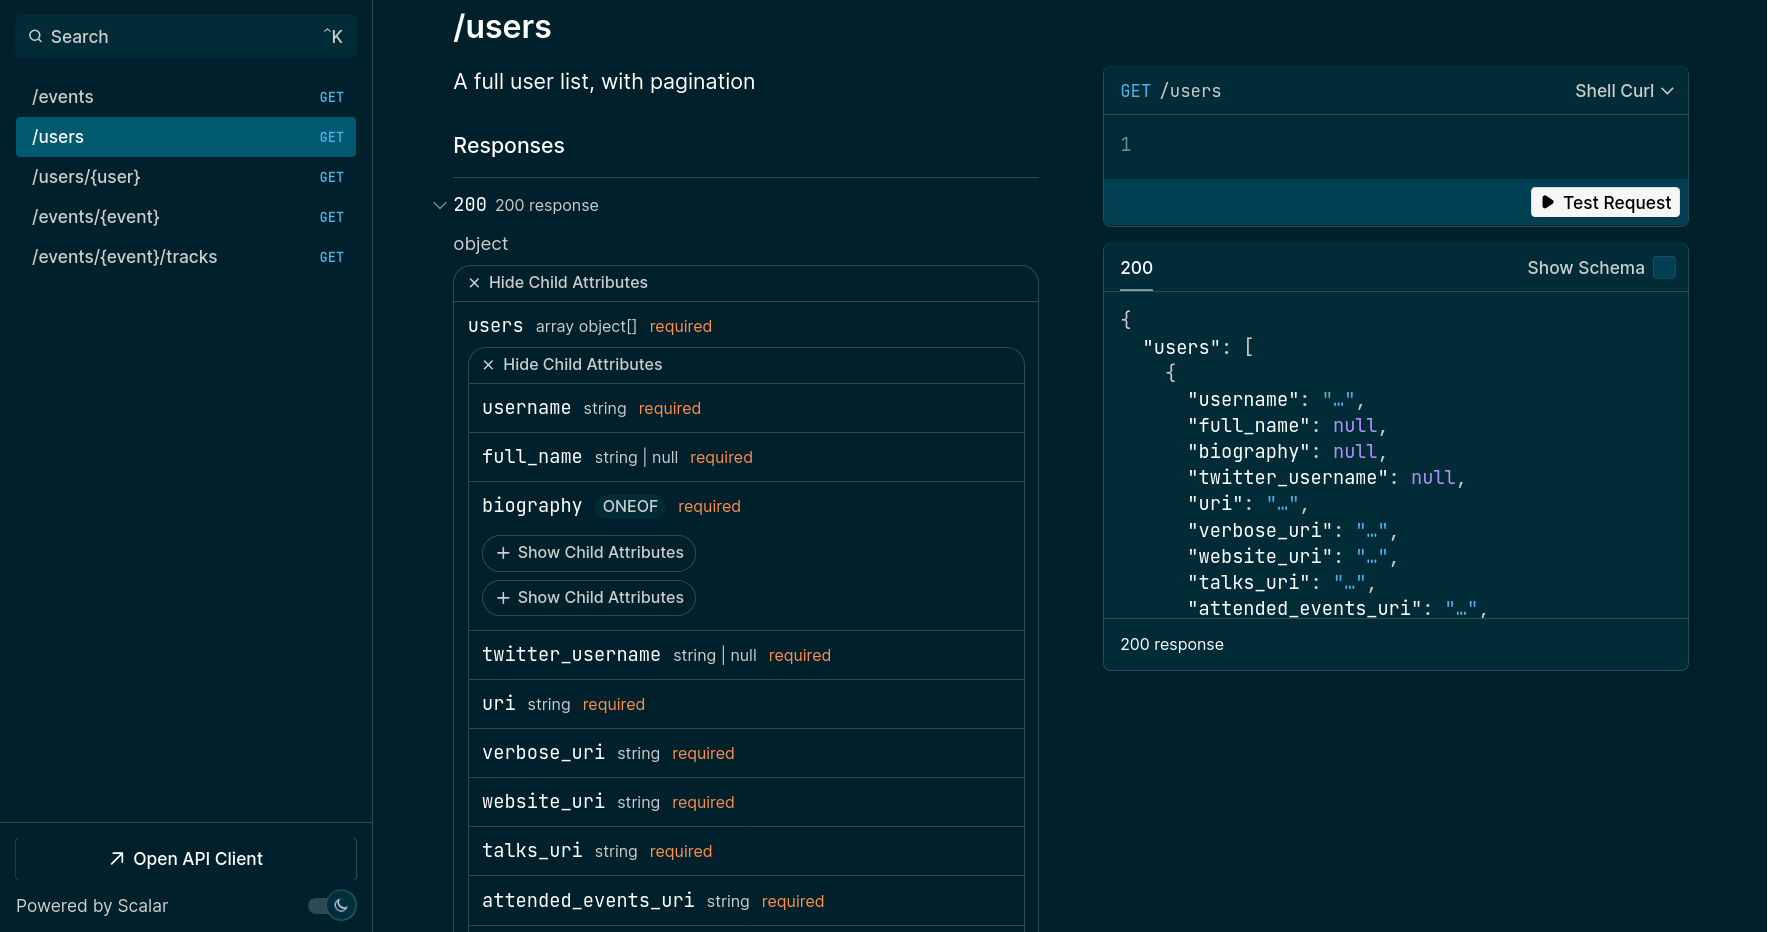
Task: Open the /events endpoint in sidebar
Action: pos(186,97)
